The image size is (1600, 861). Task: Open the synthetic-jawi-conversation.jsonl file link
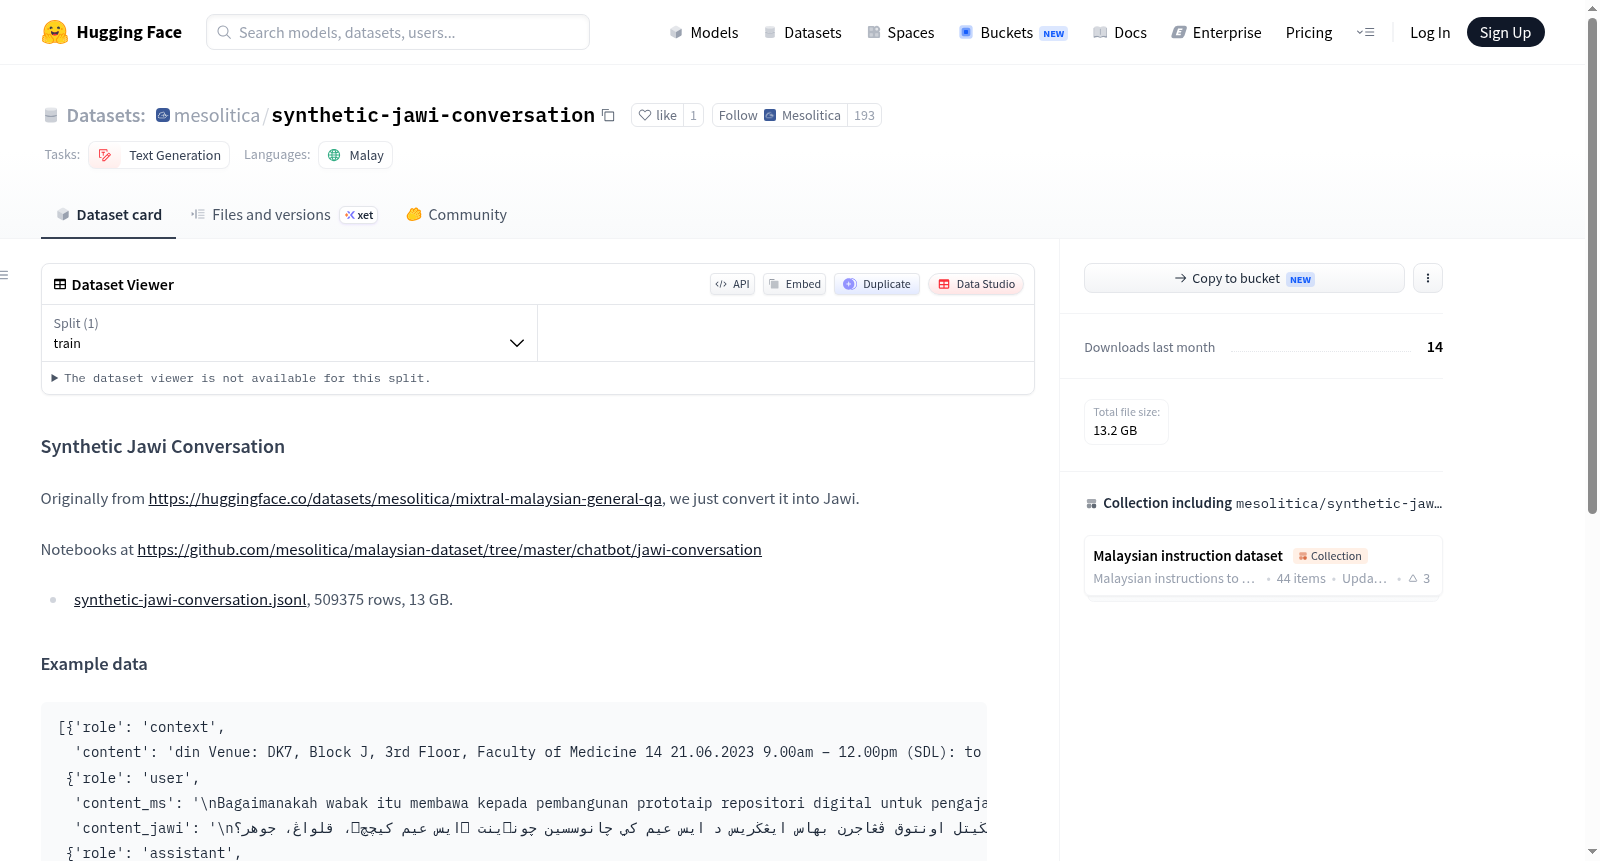[190, 599]
